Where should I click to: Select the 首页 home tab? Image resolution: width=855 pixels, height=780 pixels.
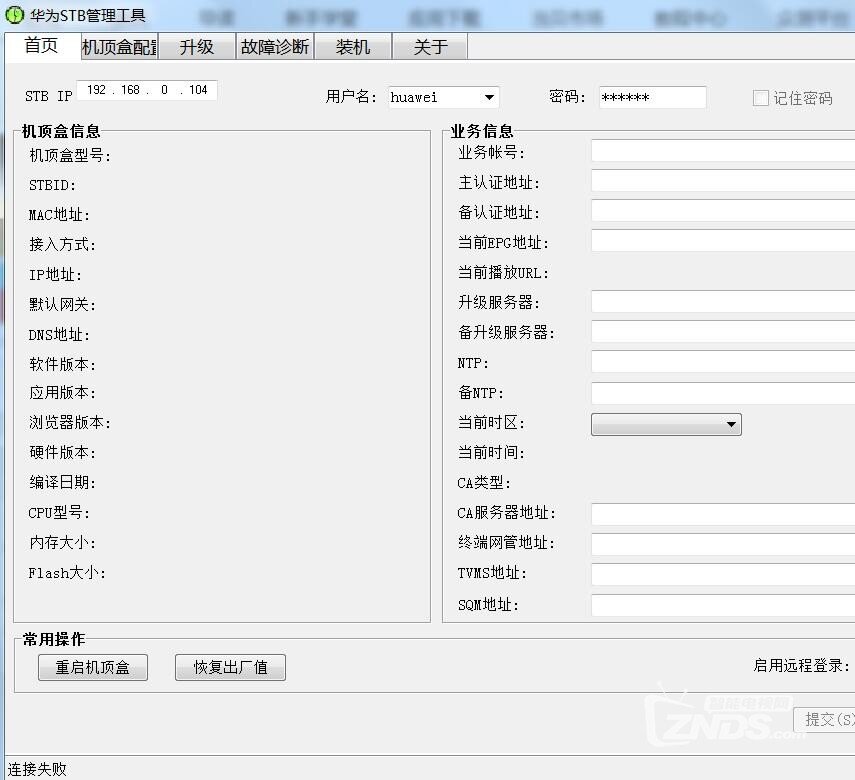[41, 46]
